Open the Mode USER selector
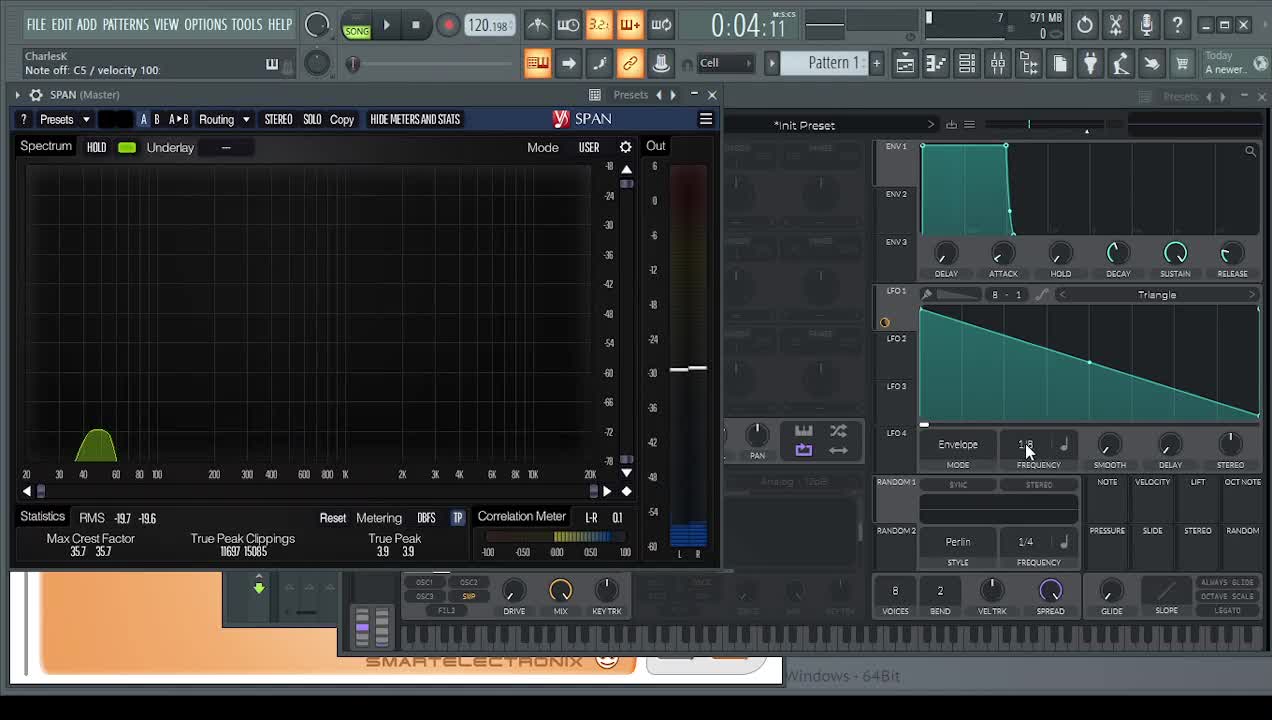Image resolution: width=1272 pixels, height=720 pixels. (x=589, y=147)
